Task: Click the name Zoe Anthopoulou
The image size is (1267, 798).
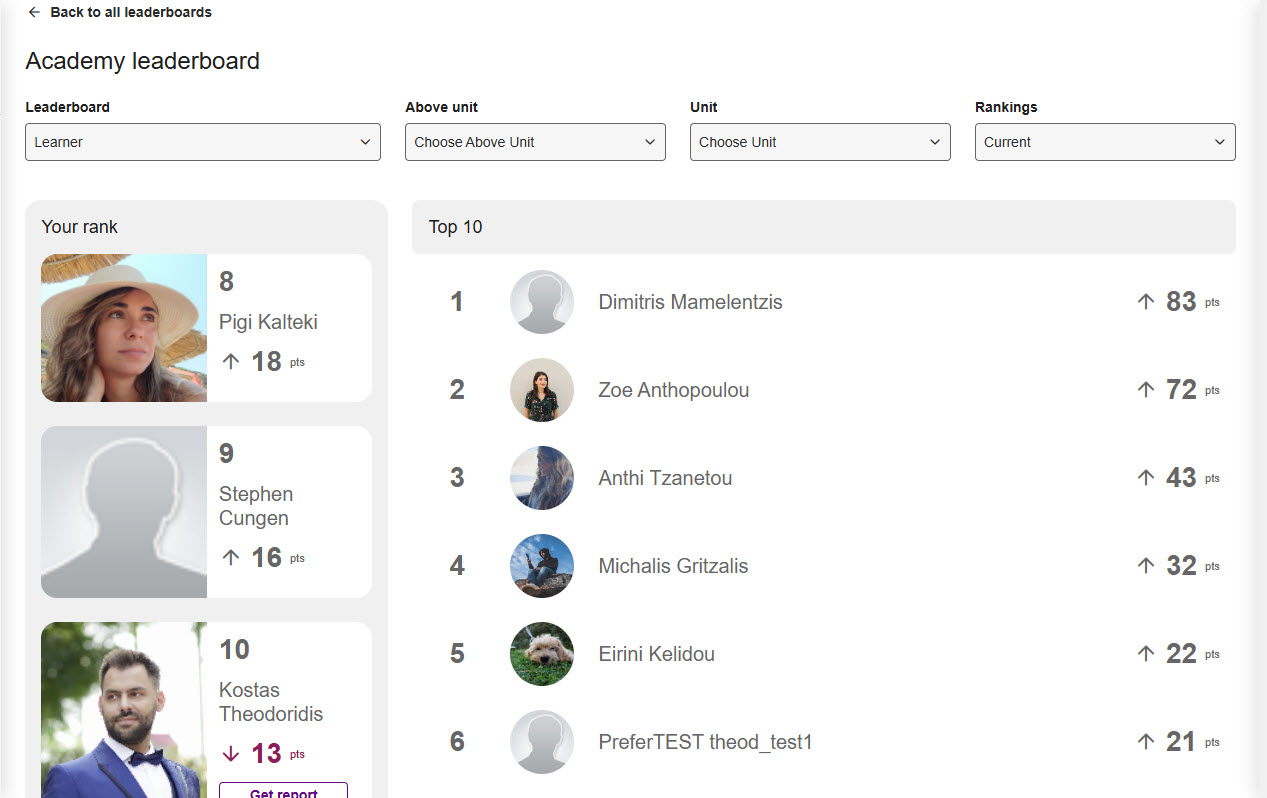Action: (673, 390)
